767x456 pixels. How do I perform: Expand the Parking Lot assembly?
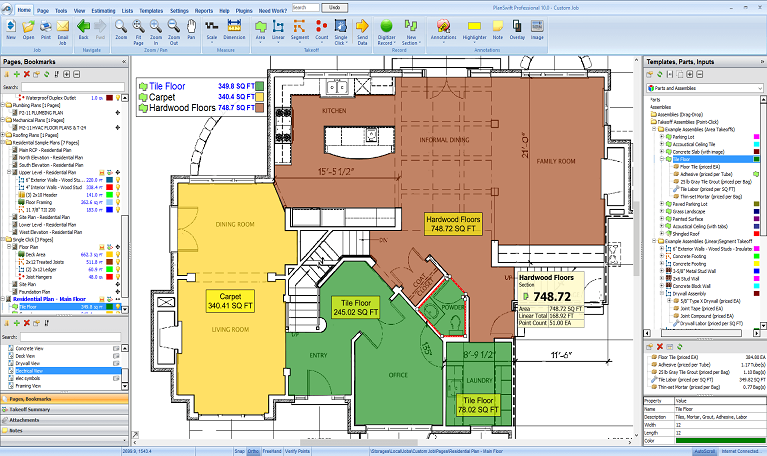(x=662, y=137)
